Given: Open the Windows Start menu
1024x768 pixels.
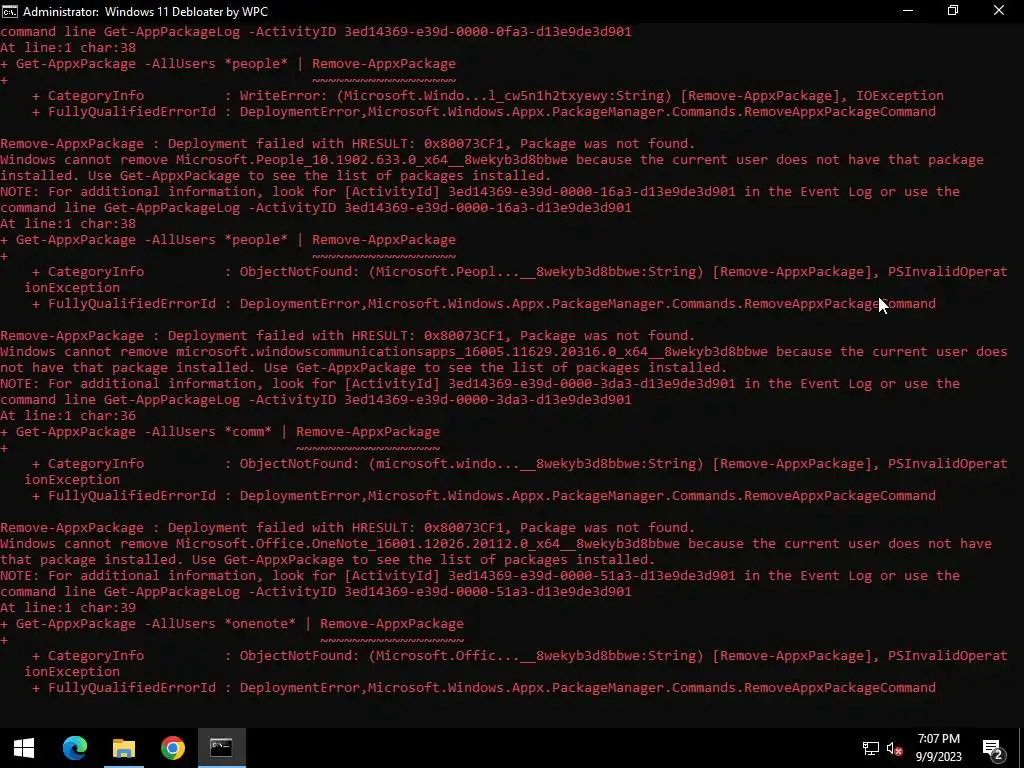Looking at the screenshot, I should click(24, 748).
